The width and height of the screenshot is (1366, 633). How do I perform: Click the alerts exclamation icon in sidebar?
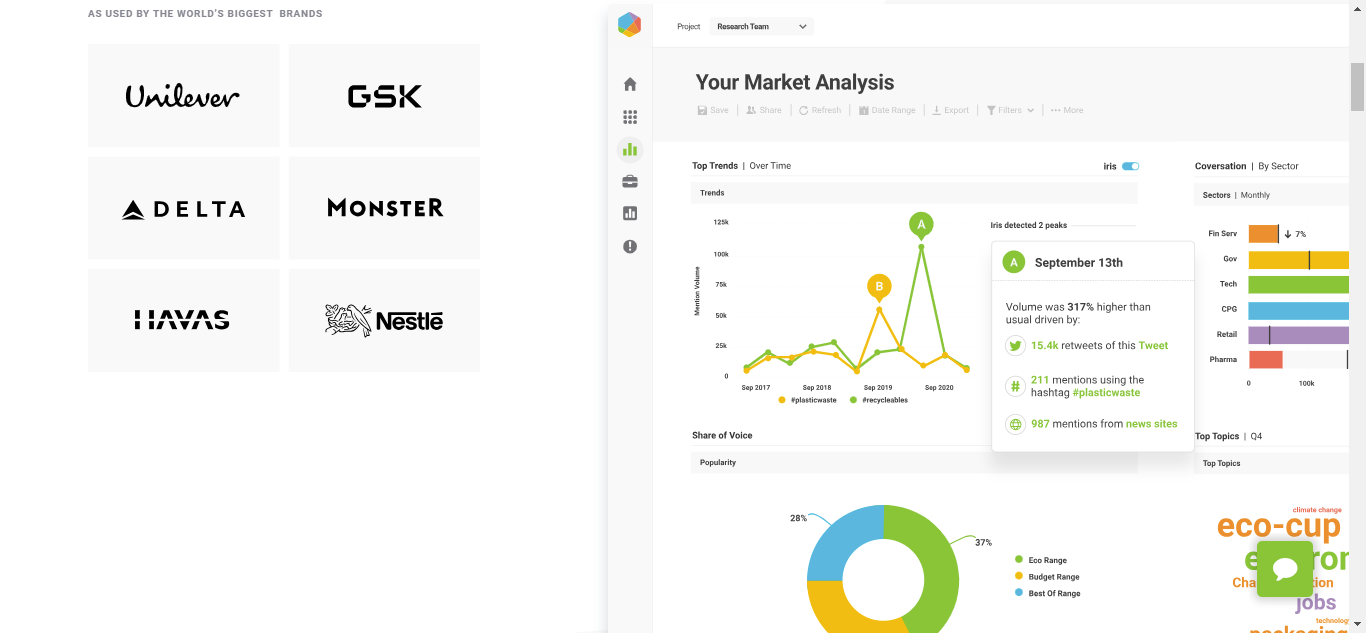(x=630, y=246)
